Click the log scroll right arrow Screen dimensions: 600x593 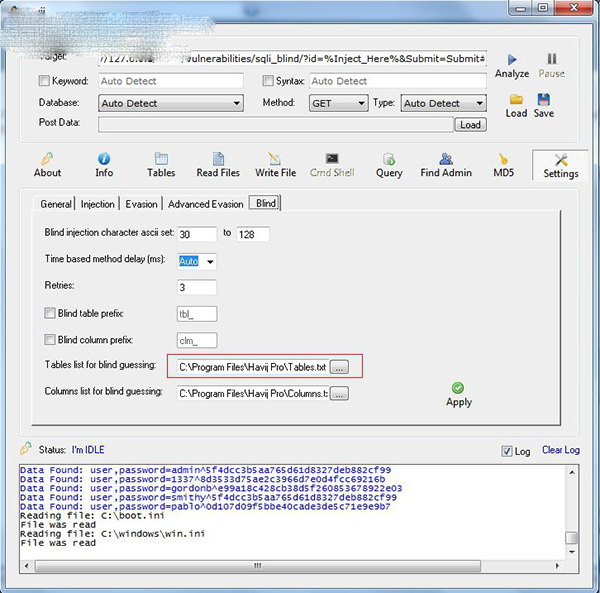tap(557, 566)
